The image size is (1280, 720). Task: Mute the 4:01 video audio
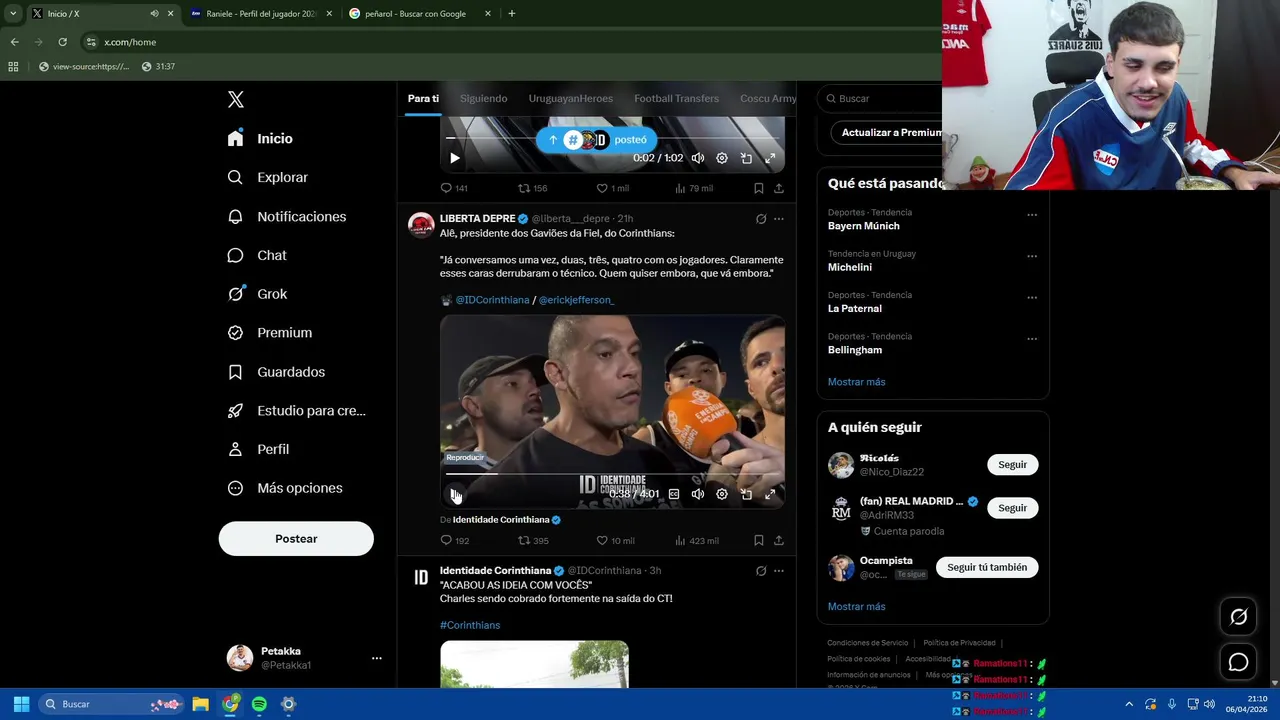coord(698,494)
